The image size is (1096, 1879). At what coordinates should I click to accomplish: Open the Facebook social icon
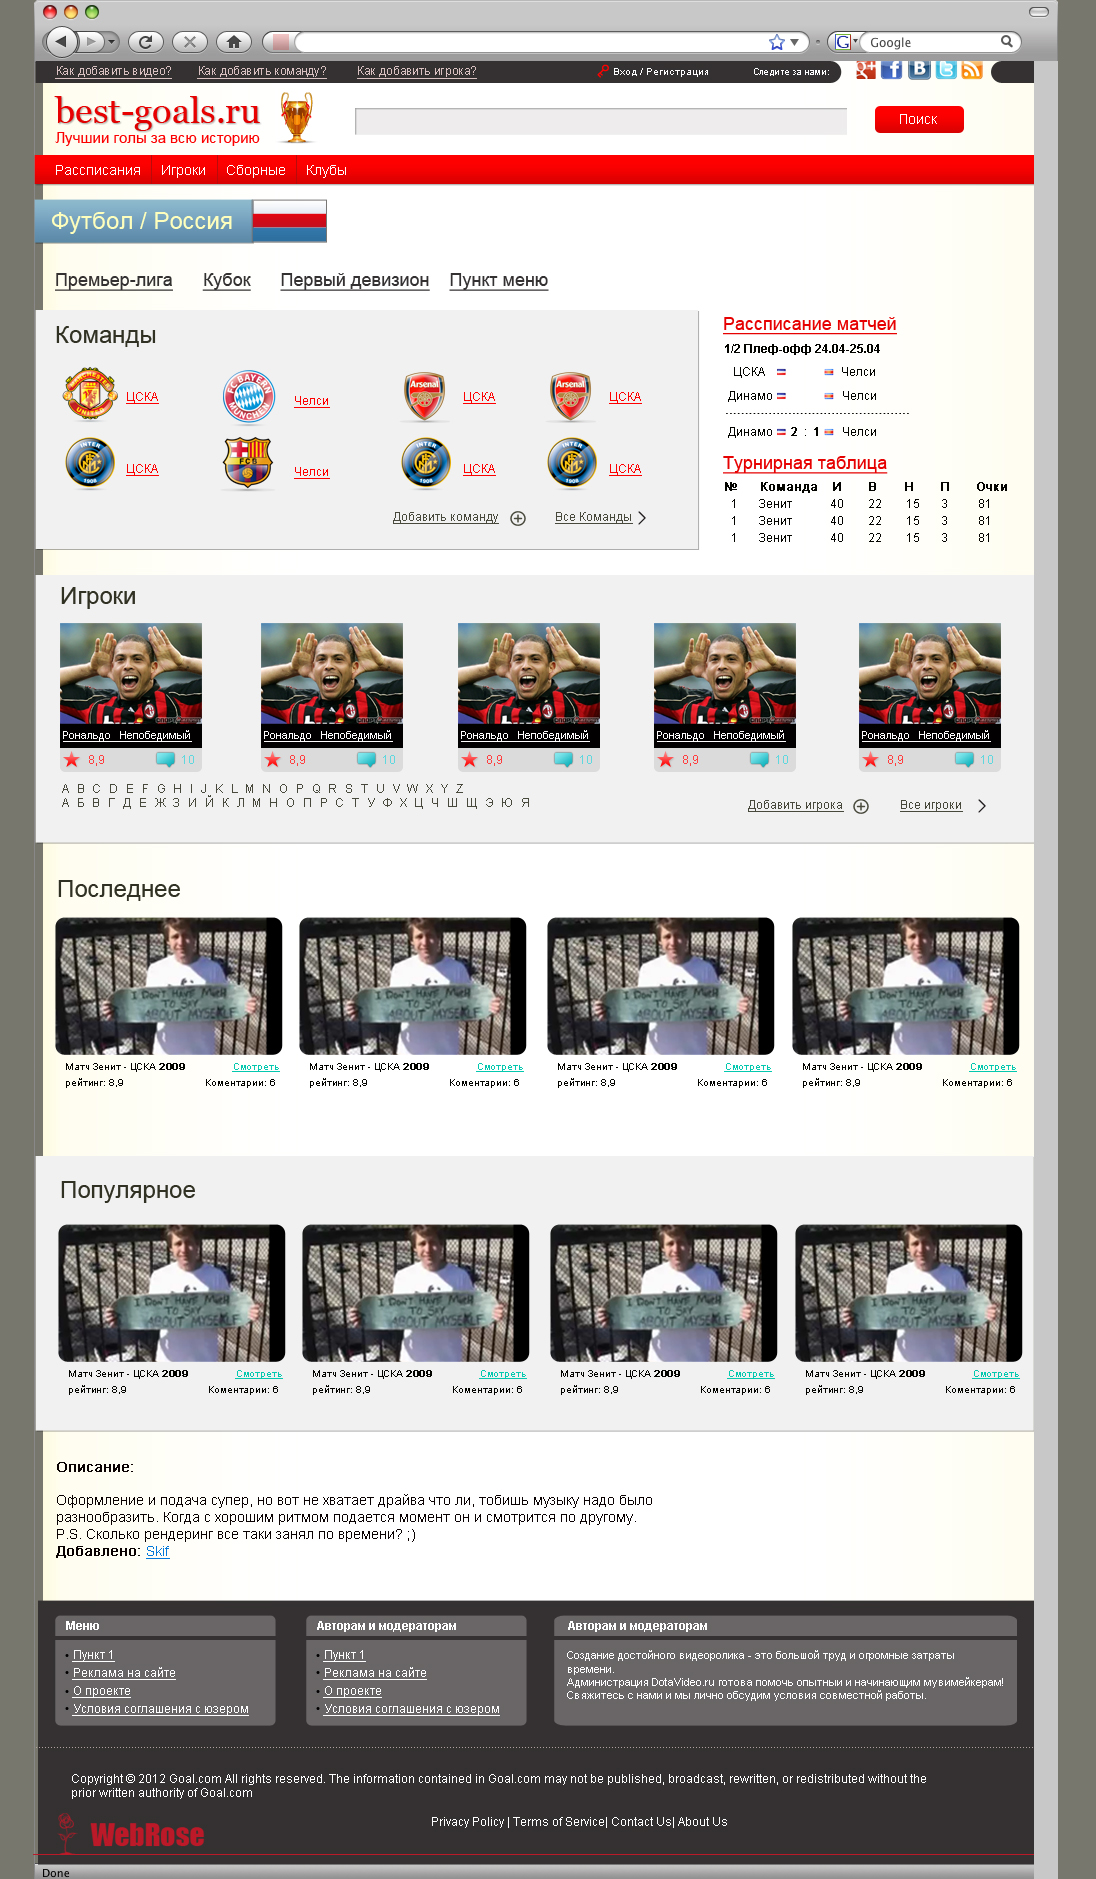[x=892, y=70]
